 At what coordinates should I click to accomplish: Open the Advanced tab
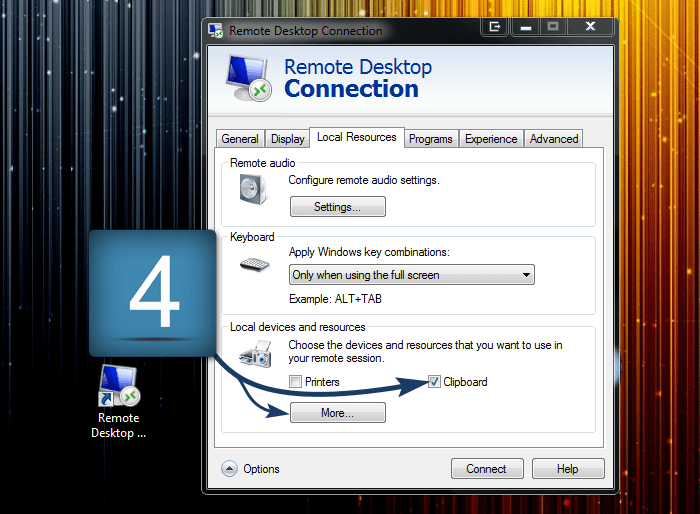554,139
